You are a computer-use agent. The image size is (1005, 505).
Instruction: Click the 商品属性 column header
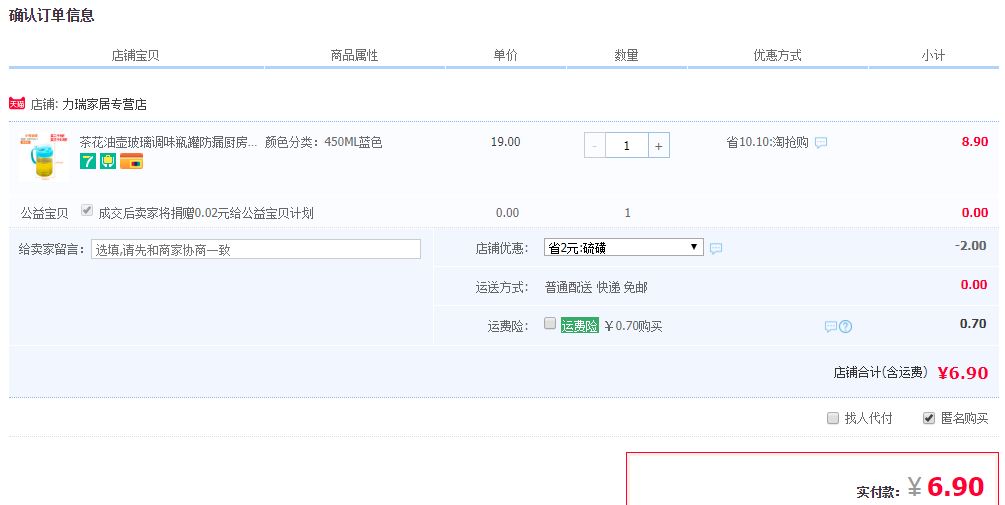click(x=354, y=55)
